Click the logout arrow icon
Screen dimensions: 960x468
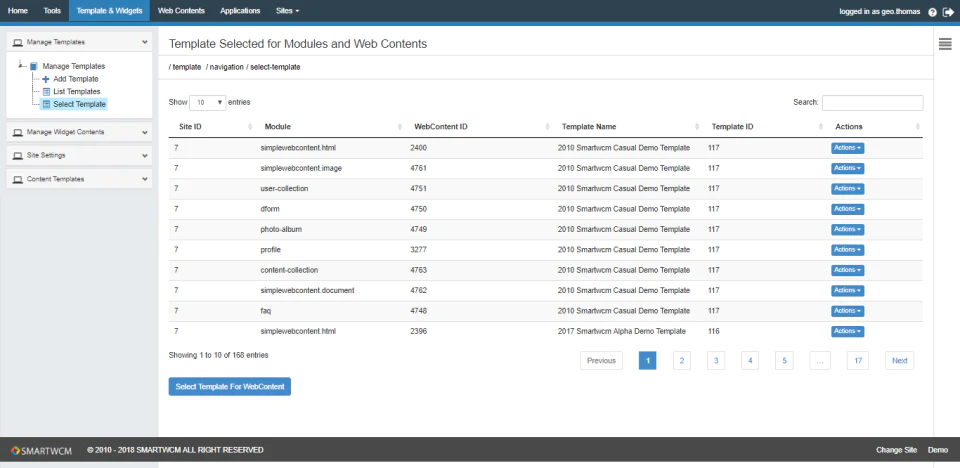click(x=948, y=12)
